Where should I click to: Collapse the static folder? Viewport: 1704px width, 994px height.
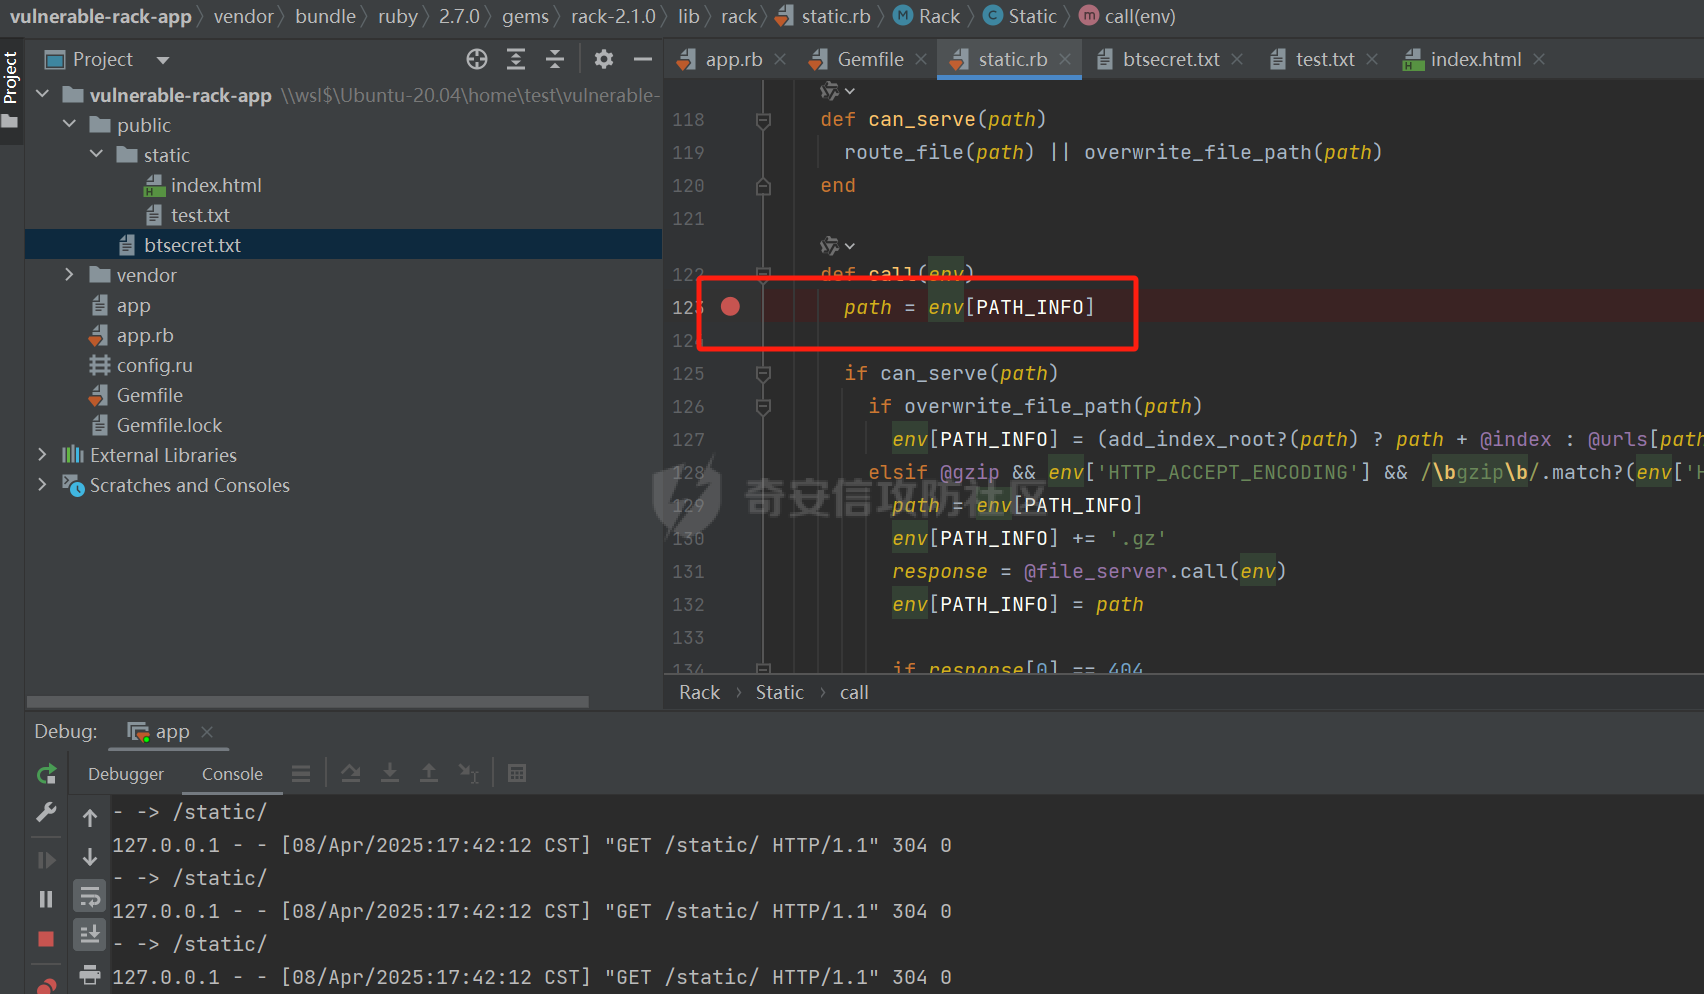96,154
